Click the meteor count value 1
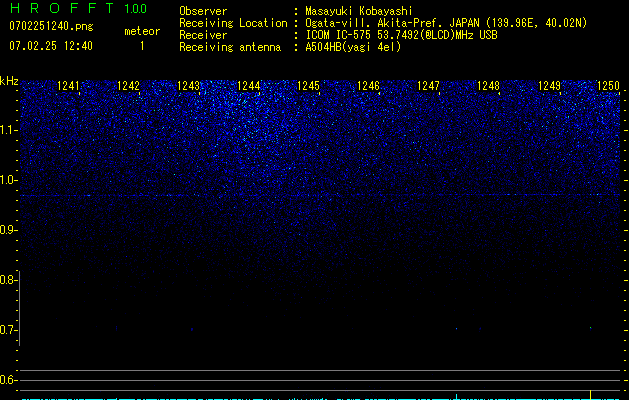The height and width of the screenshot is (400, 629). (142, 46)
